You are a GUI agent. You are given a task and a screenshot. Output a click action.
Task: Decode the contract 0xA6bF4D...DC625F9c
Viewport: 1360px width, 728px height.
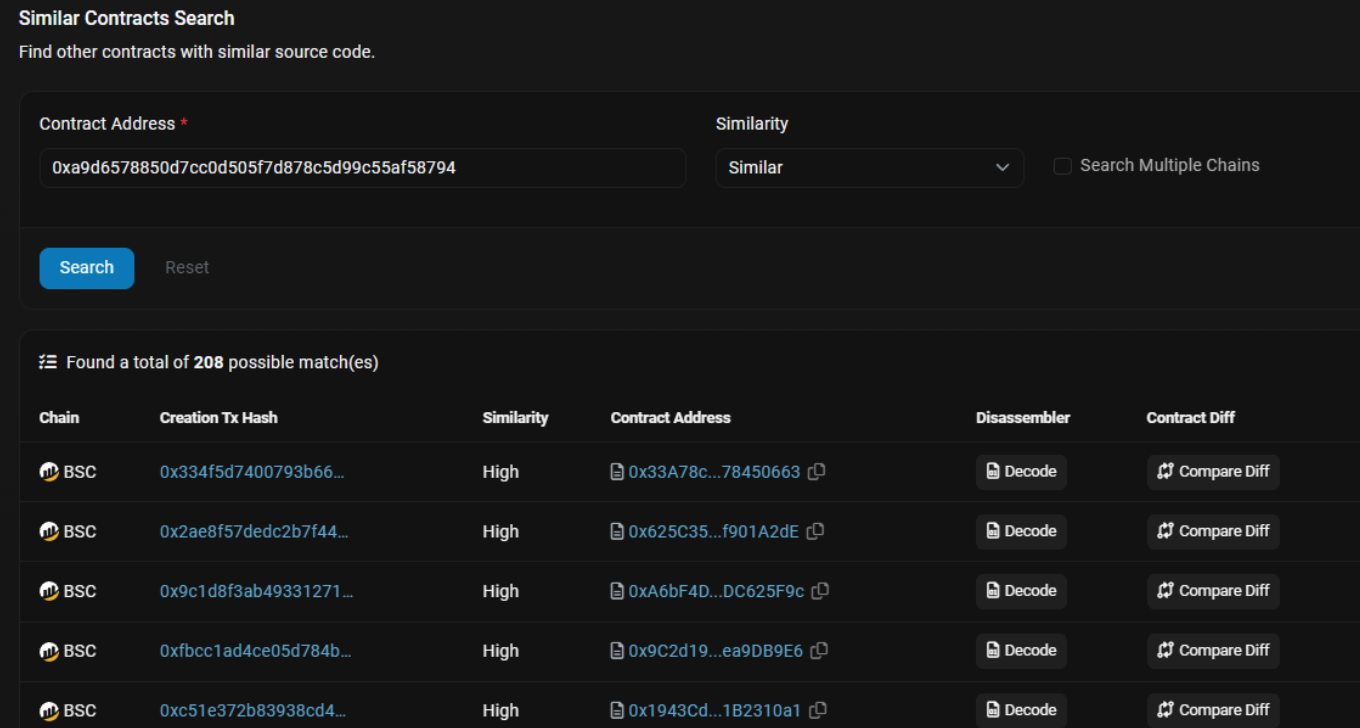(1021, 591)
